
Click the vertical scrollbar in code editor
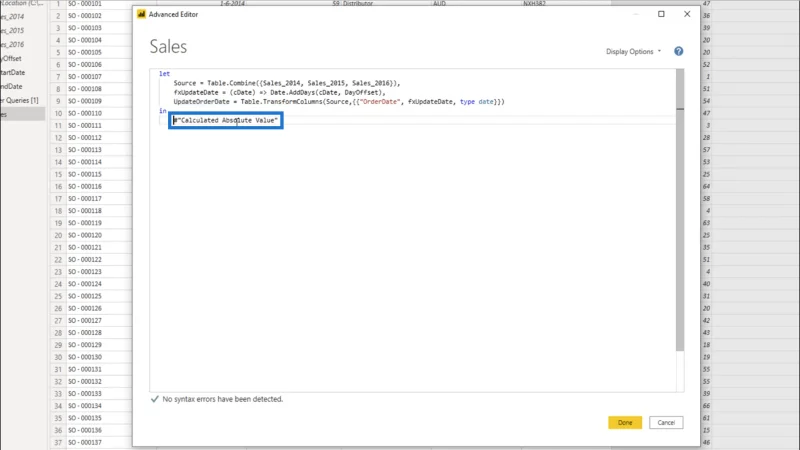680,209
